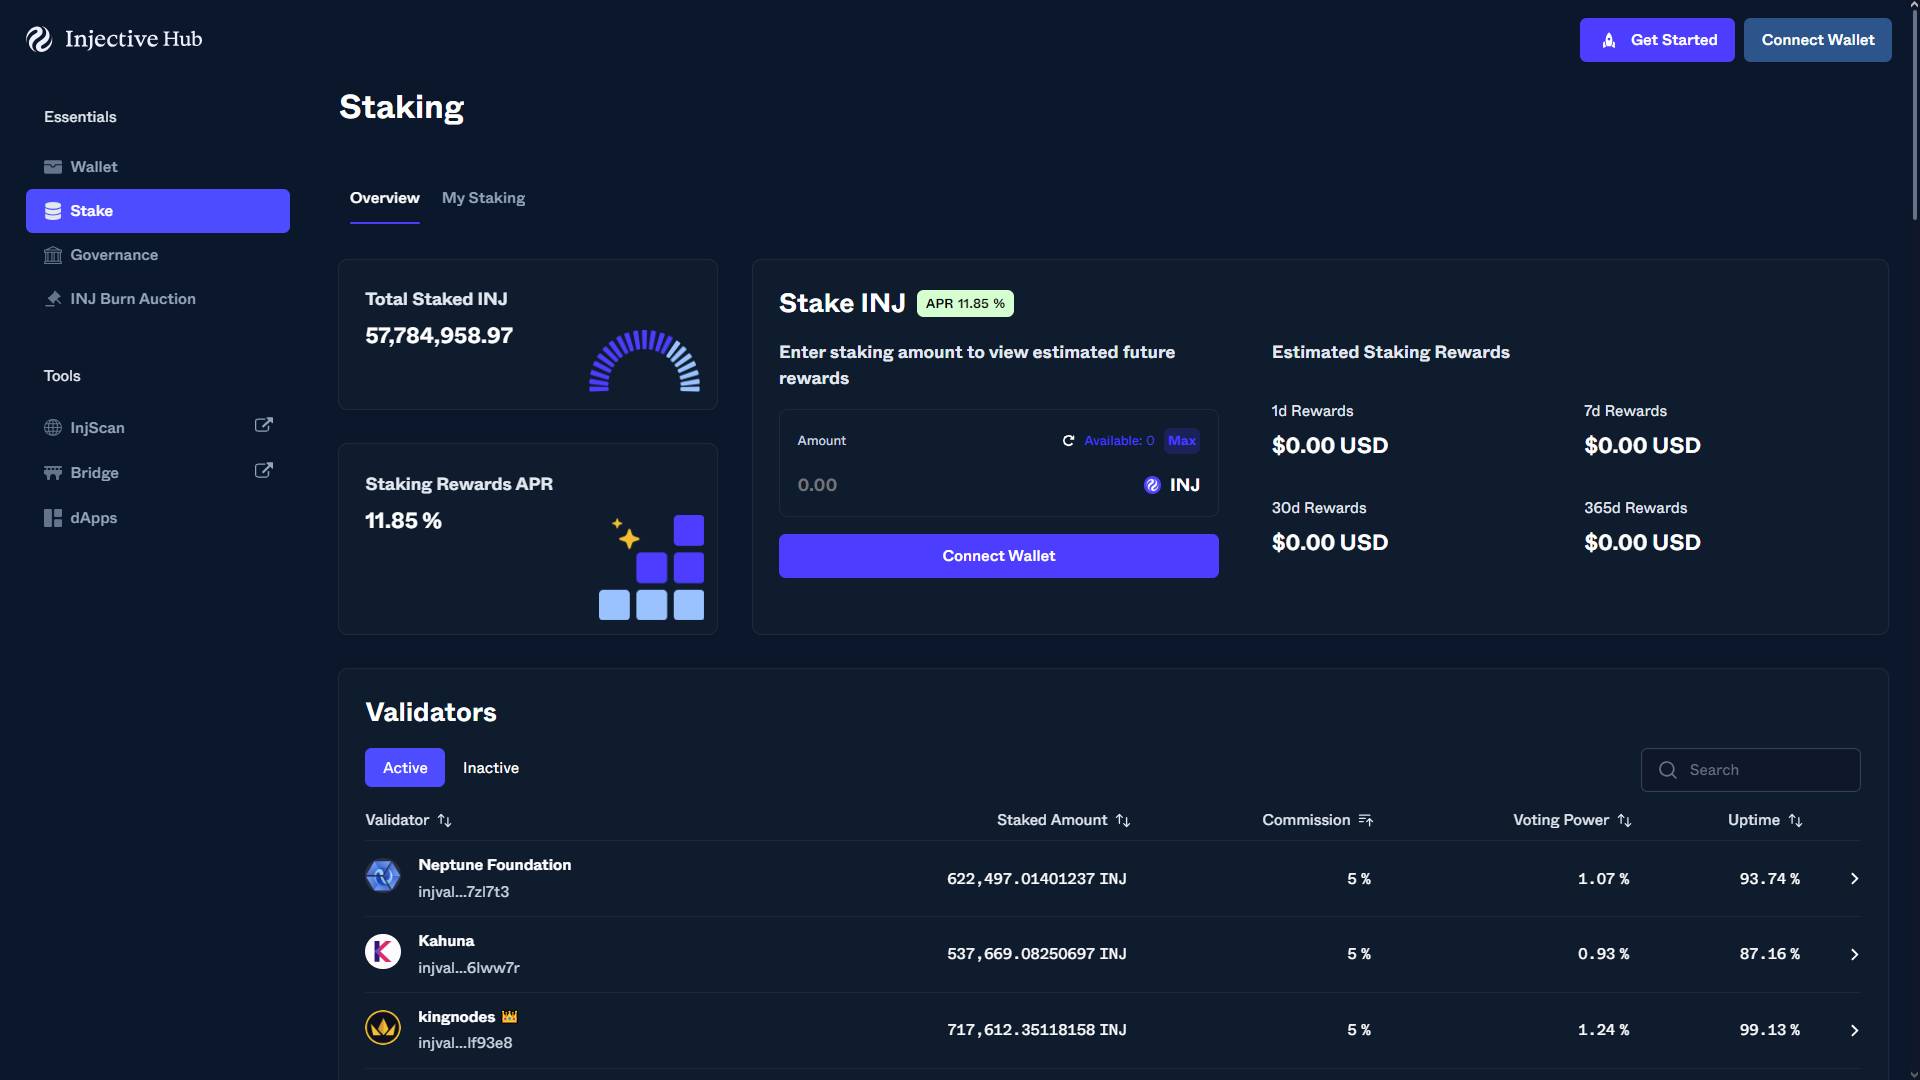The height and width of the screenshot is (1080, 1920).
Task: Click the Governance building icon
Action: (53, 255)
